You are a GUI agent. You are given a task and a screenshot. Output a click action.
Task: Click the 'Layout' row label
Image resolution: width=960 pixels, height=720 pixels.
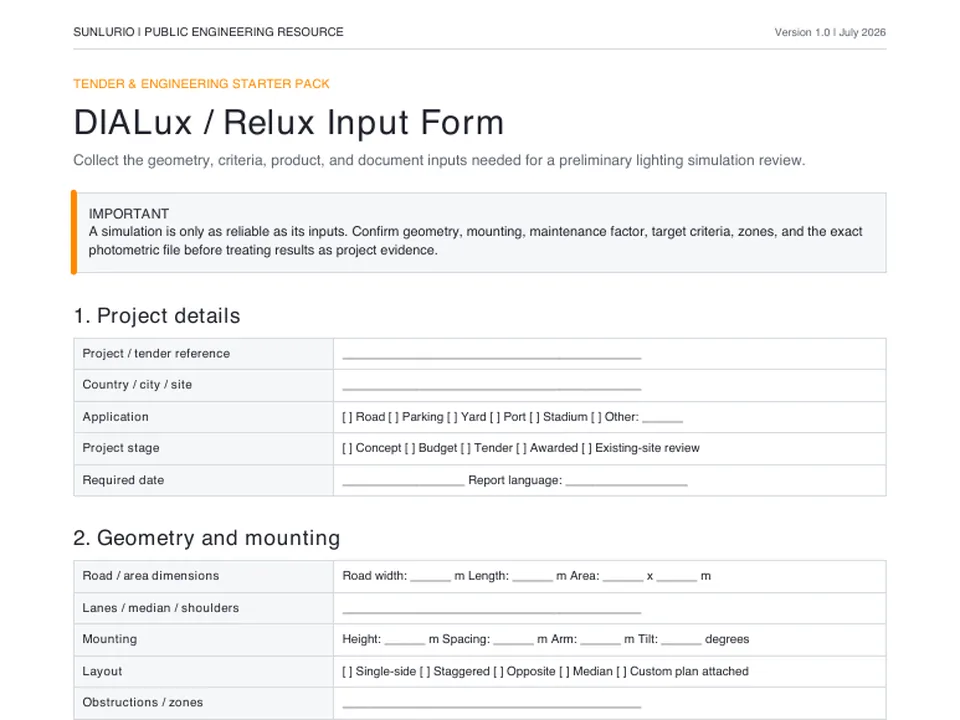102,672
